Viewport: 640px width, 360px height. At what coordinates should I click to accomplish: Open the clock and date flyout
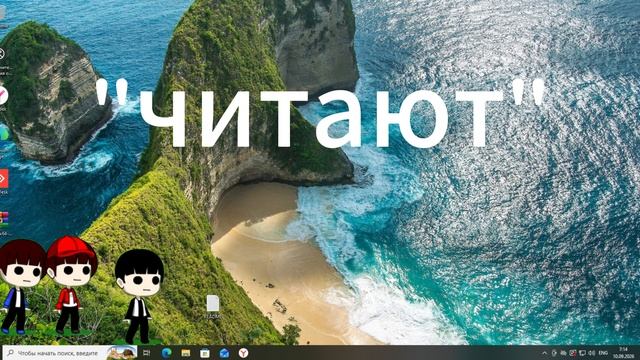[624, 353]
